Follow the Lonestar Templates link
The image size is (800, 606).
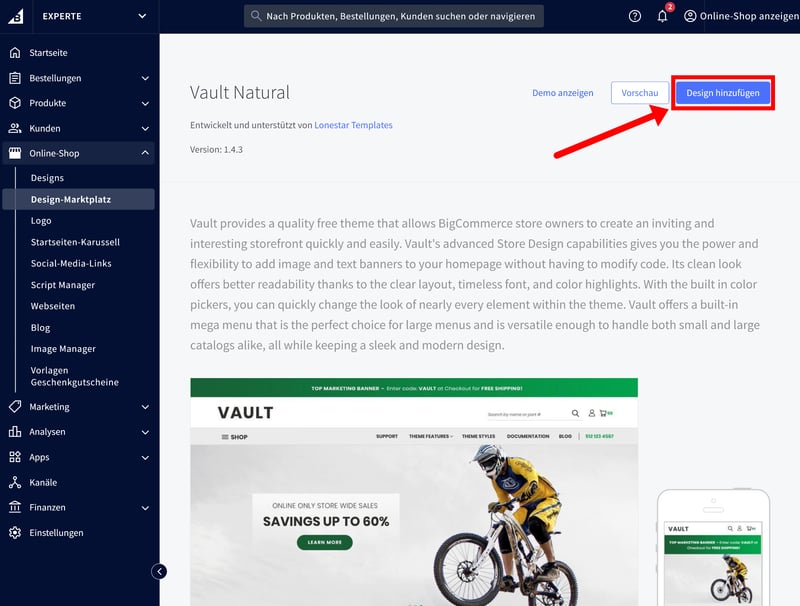353,125
